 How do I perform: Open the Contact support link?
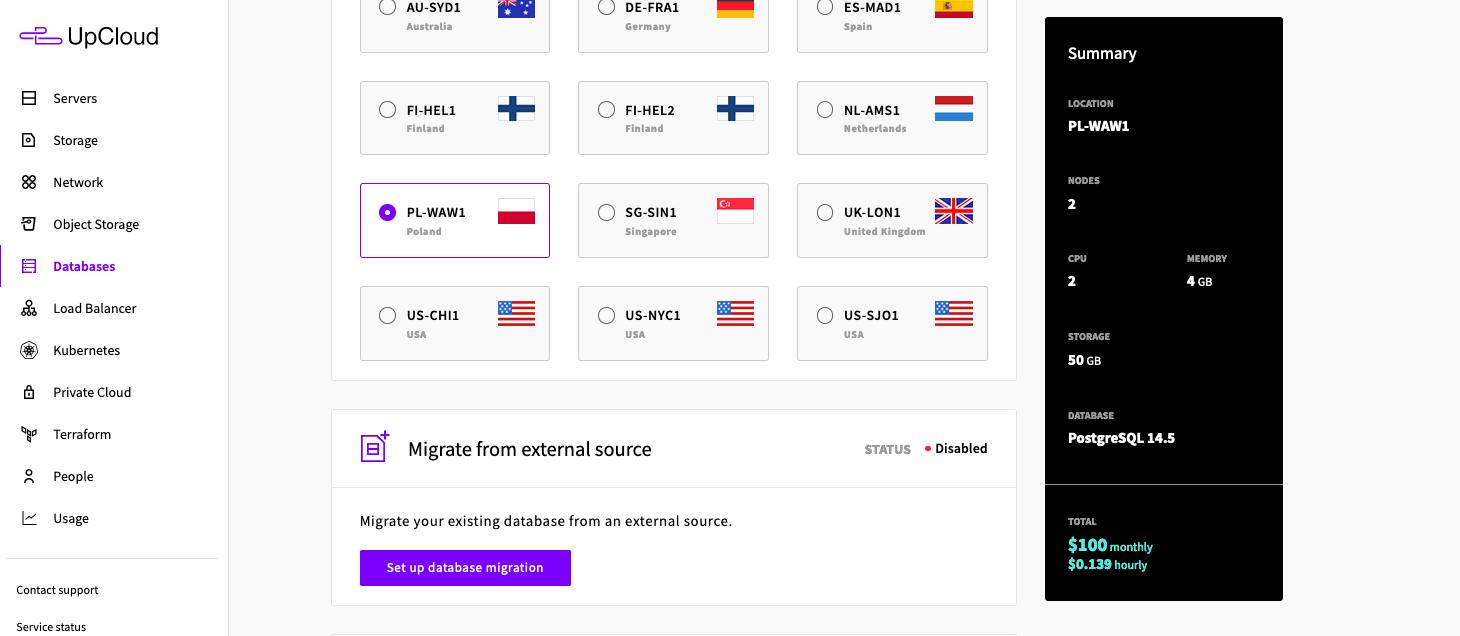[57, 590]
